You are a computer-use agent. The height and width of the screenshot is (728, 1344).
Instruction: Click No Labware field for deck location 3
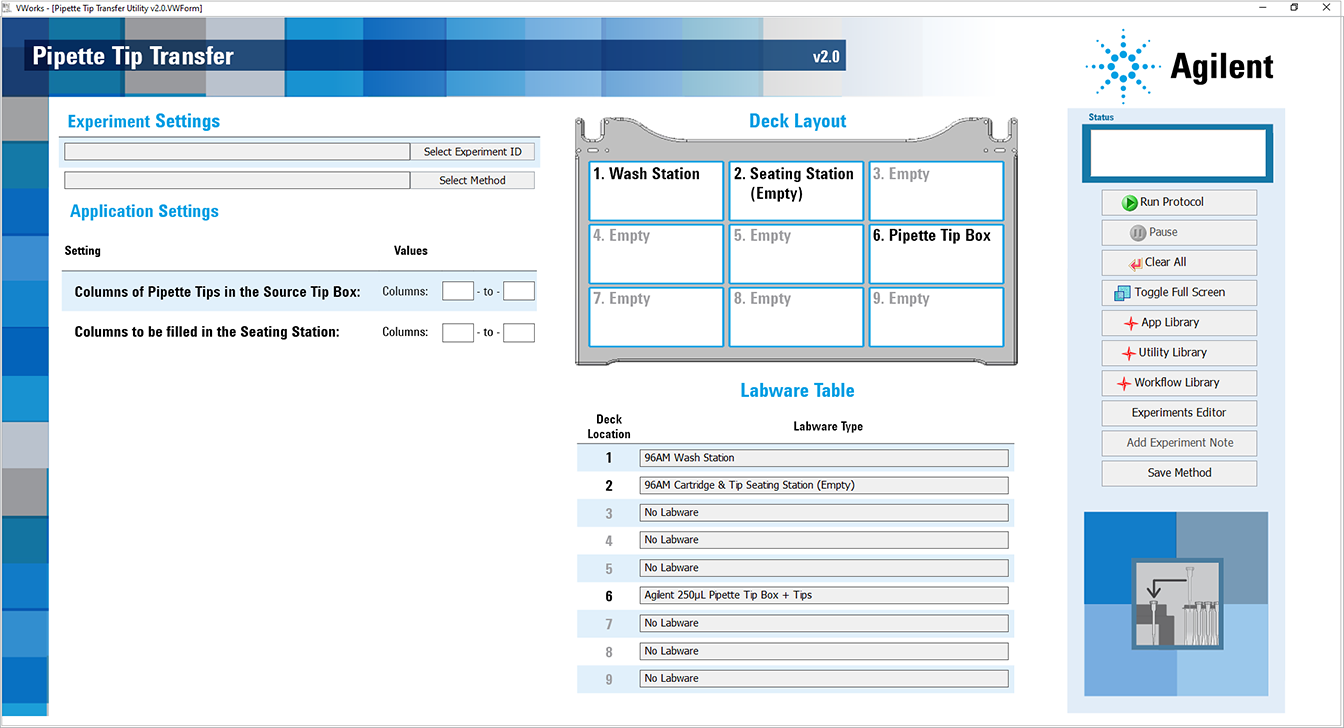[824, 513]
